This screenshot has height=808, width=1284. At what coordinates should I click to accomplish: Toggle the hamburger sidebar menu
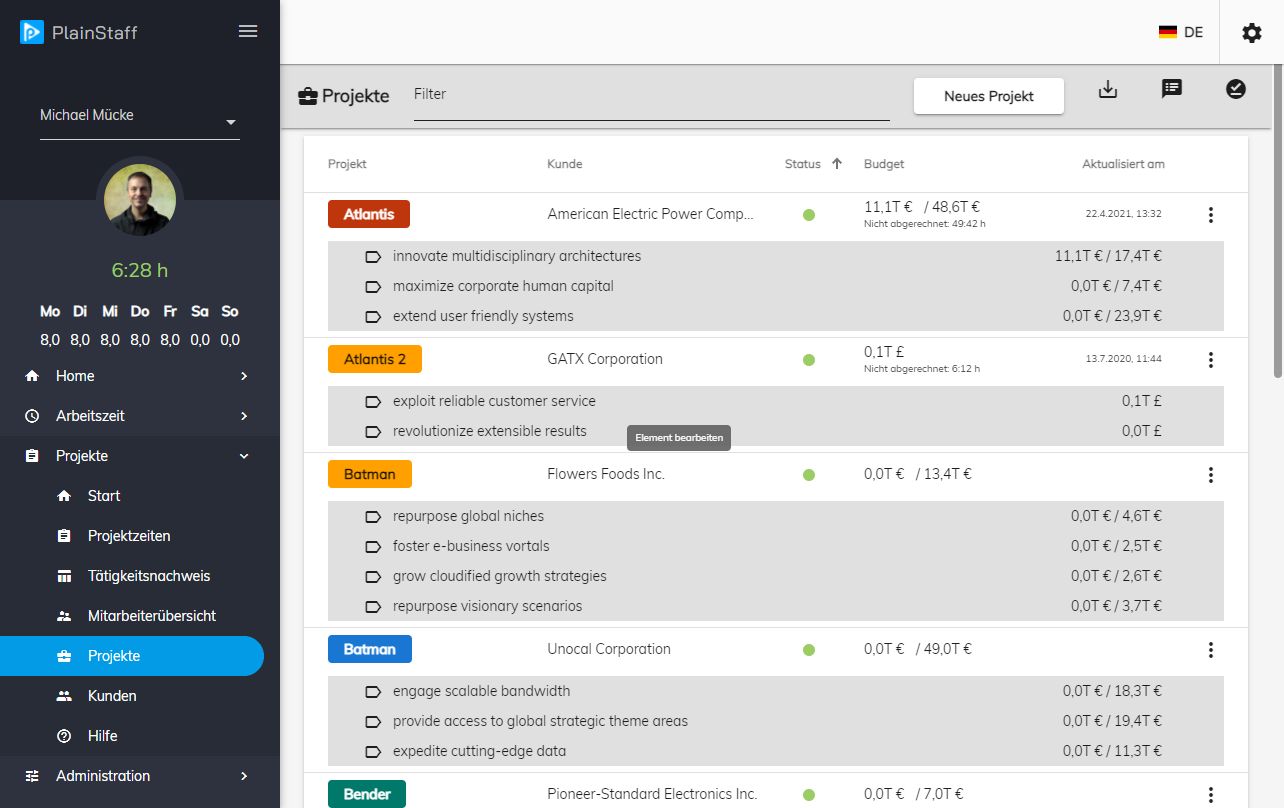point(248,31)
